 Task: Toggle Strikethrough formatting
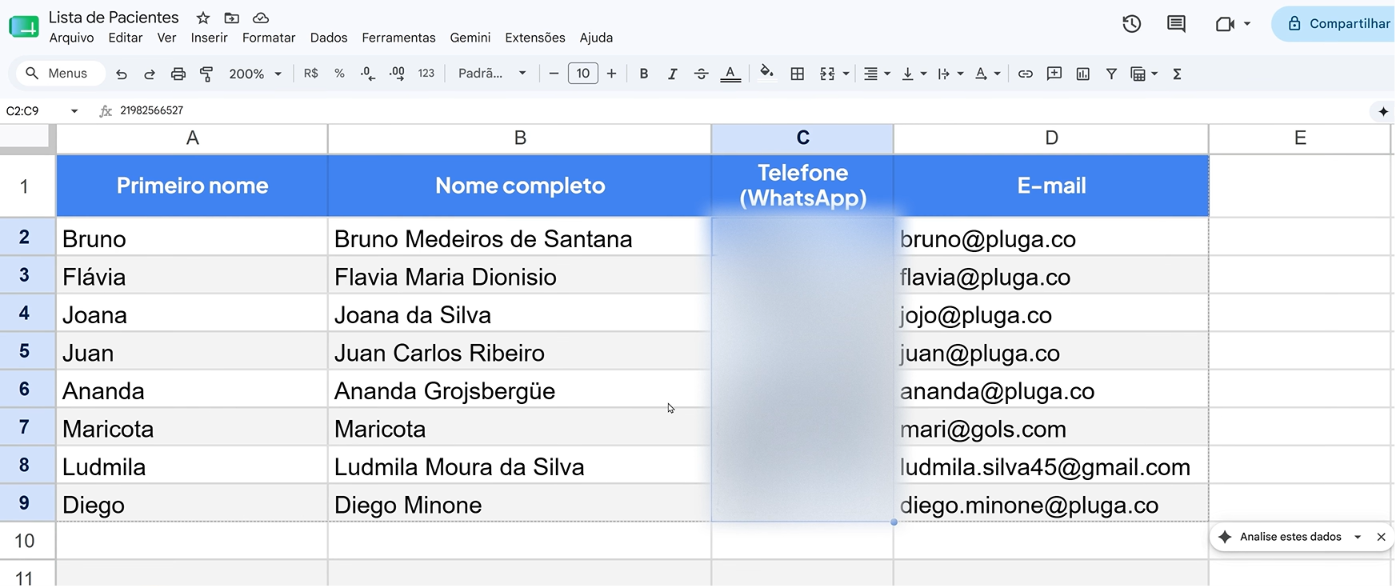point(701,74)
